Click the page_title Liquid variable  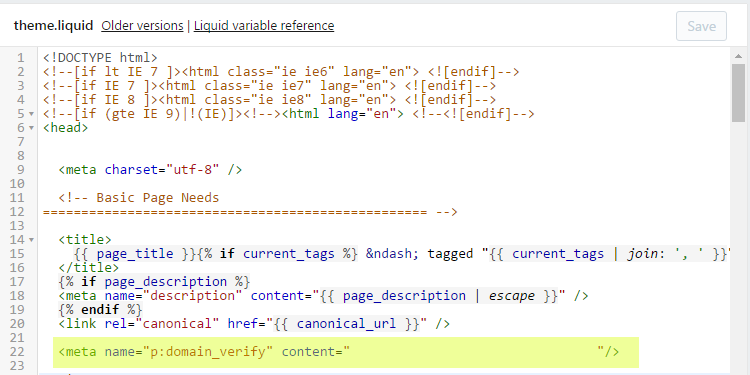[135, 254]
